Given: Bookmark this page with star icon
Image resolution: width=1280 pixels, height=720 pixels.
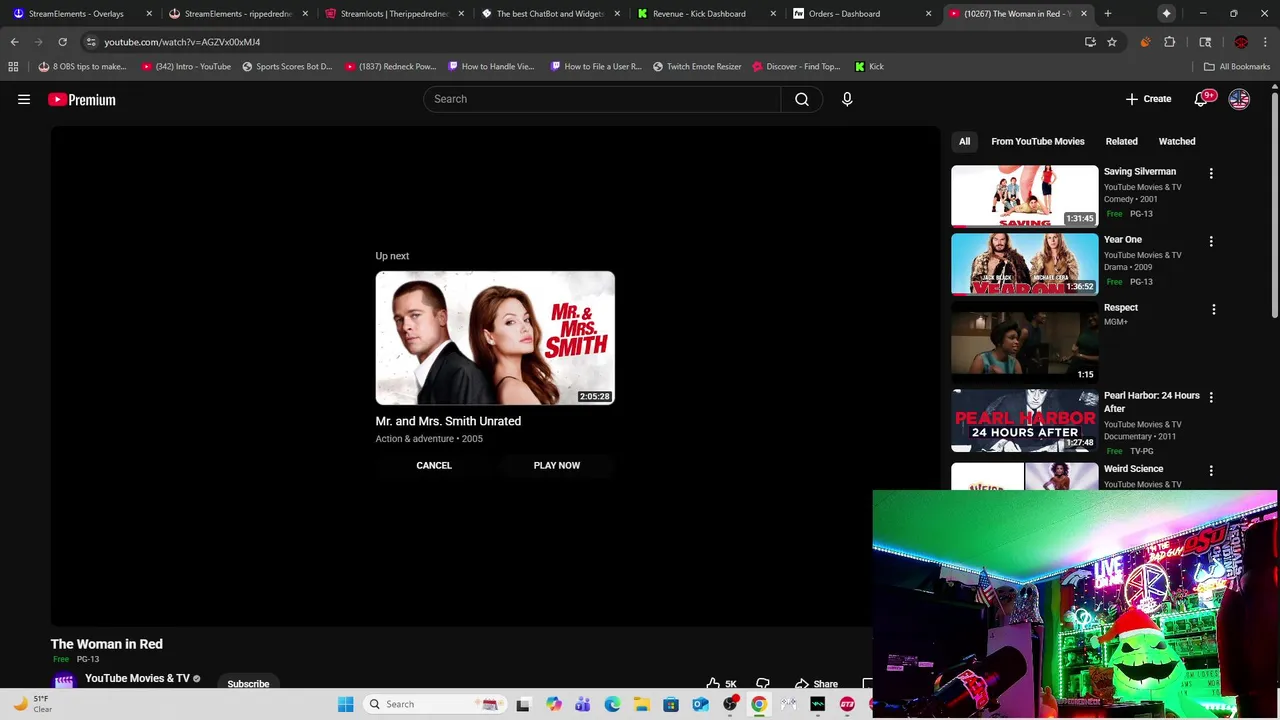Looking at the screenshot, I should pos(1112,42).
